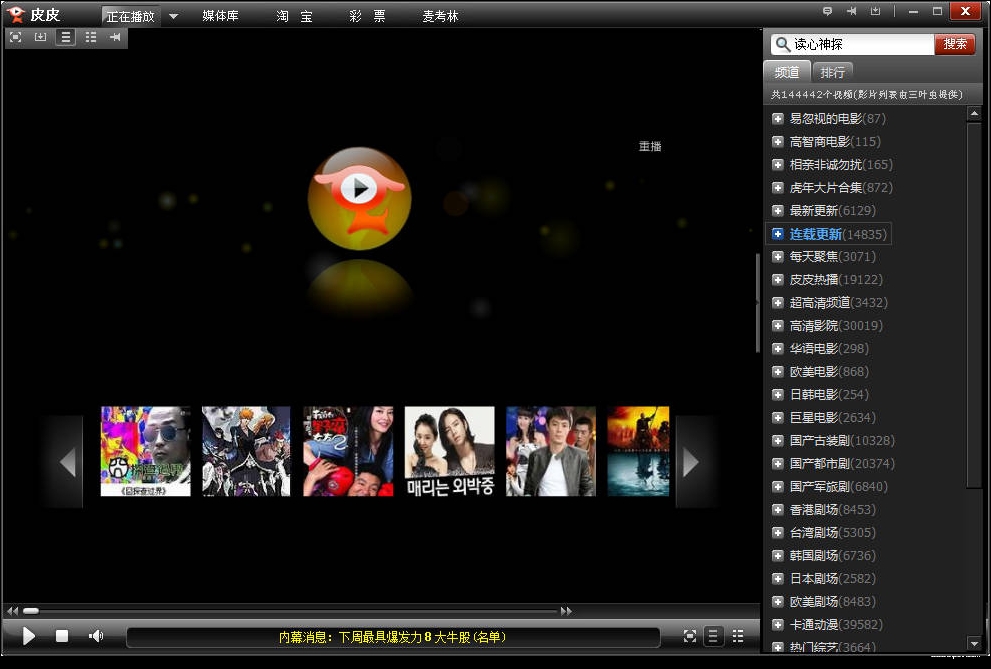Toggle the list view button in bottom-right controls
The image size is (991, 669).
713,636
